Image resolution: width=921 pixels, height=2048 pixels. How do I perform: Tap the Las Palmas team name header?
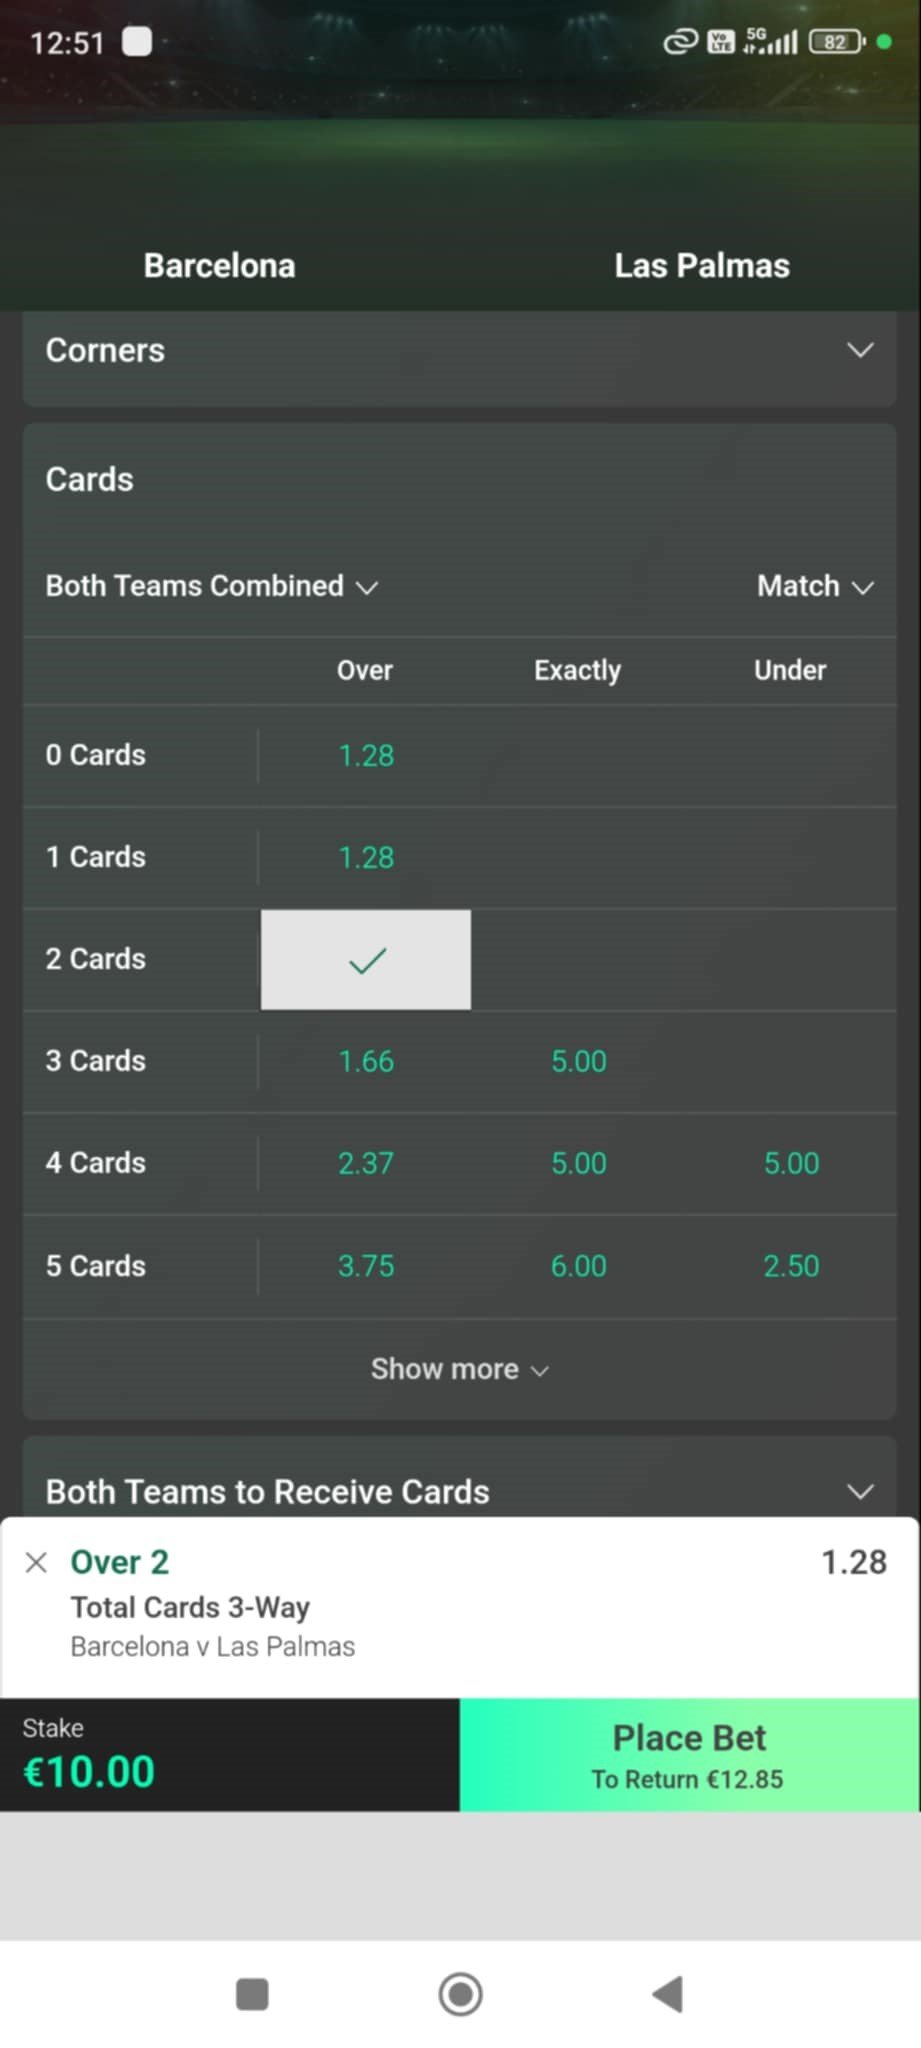click(702, 266)
